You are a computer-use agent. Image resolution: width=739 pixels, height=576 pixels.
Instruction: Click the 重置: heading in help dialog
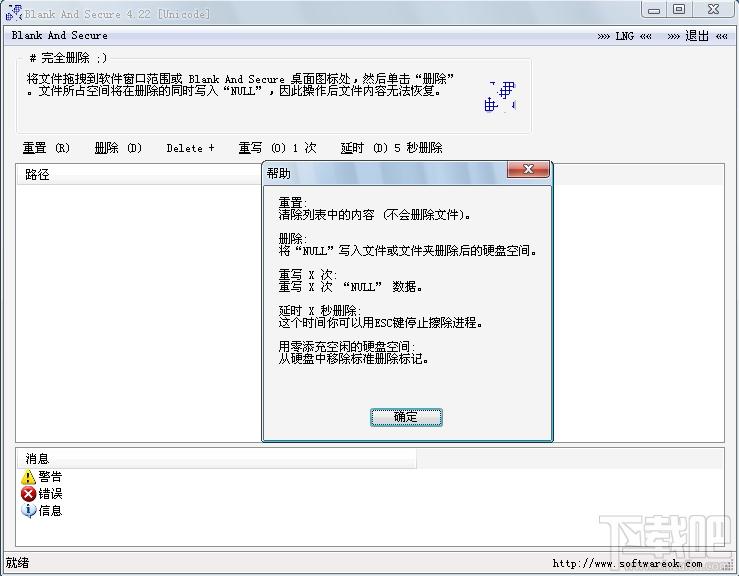[293, 203]
